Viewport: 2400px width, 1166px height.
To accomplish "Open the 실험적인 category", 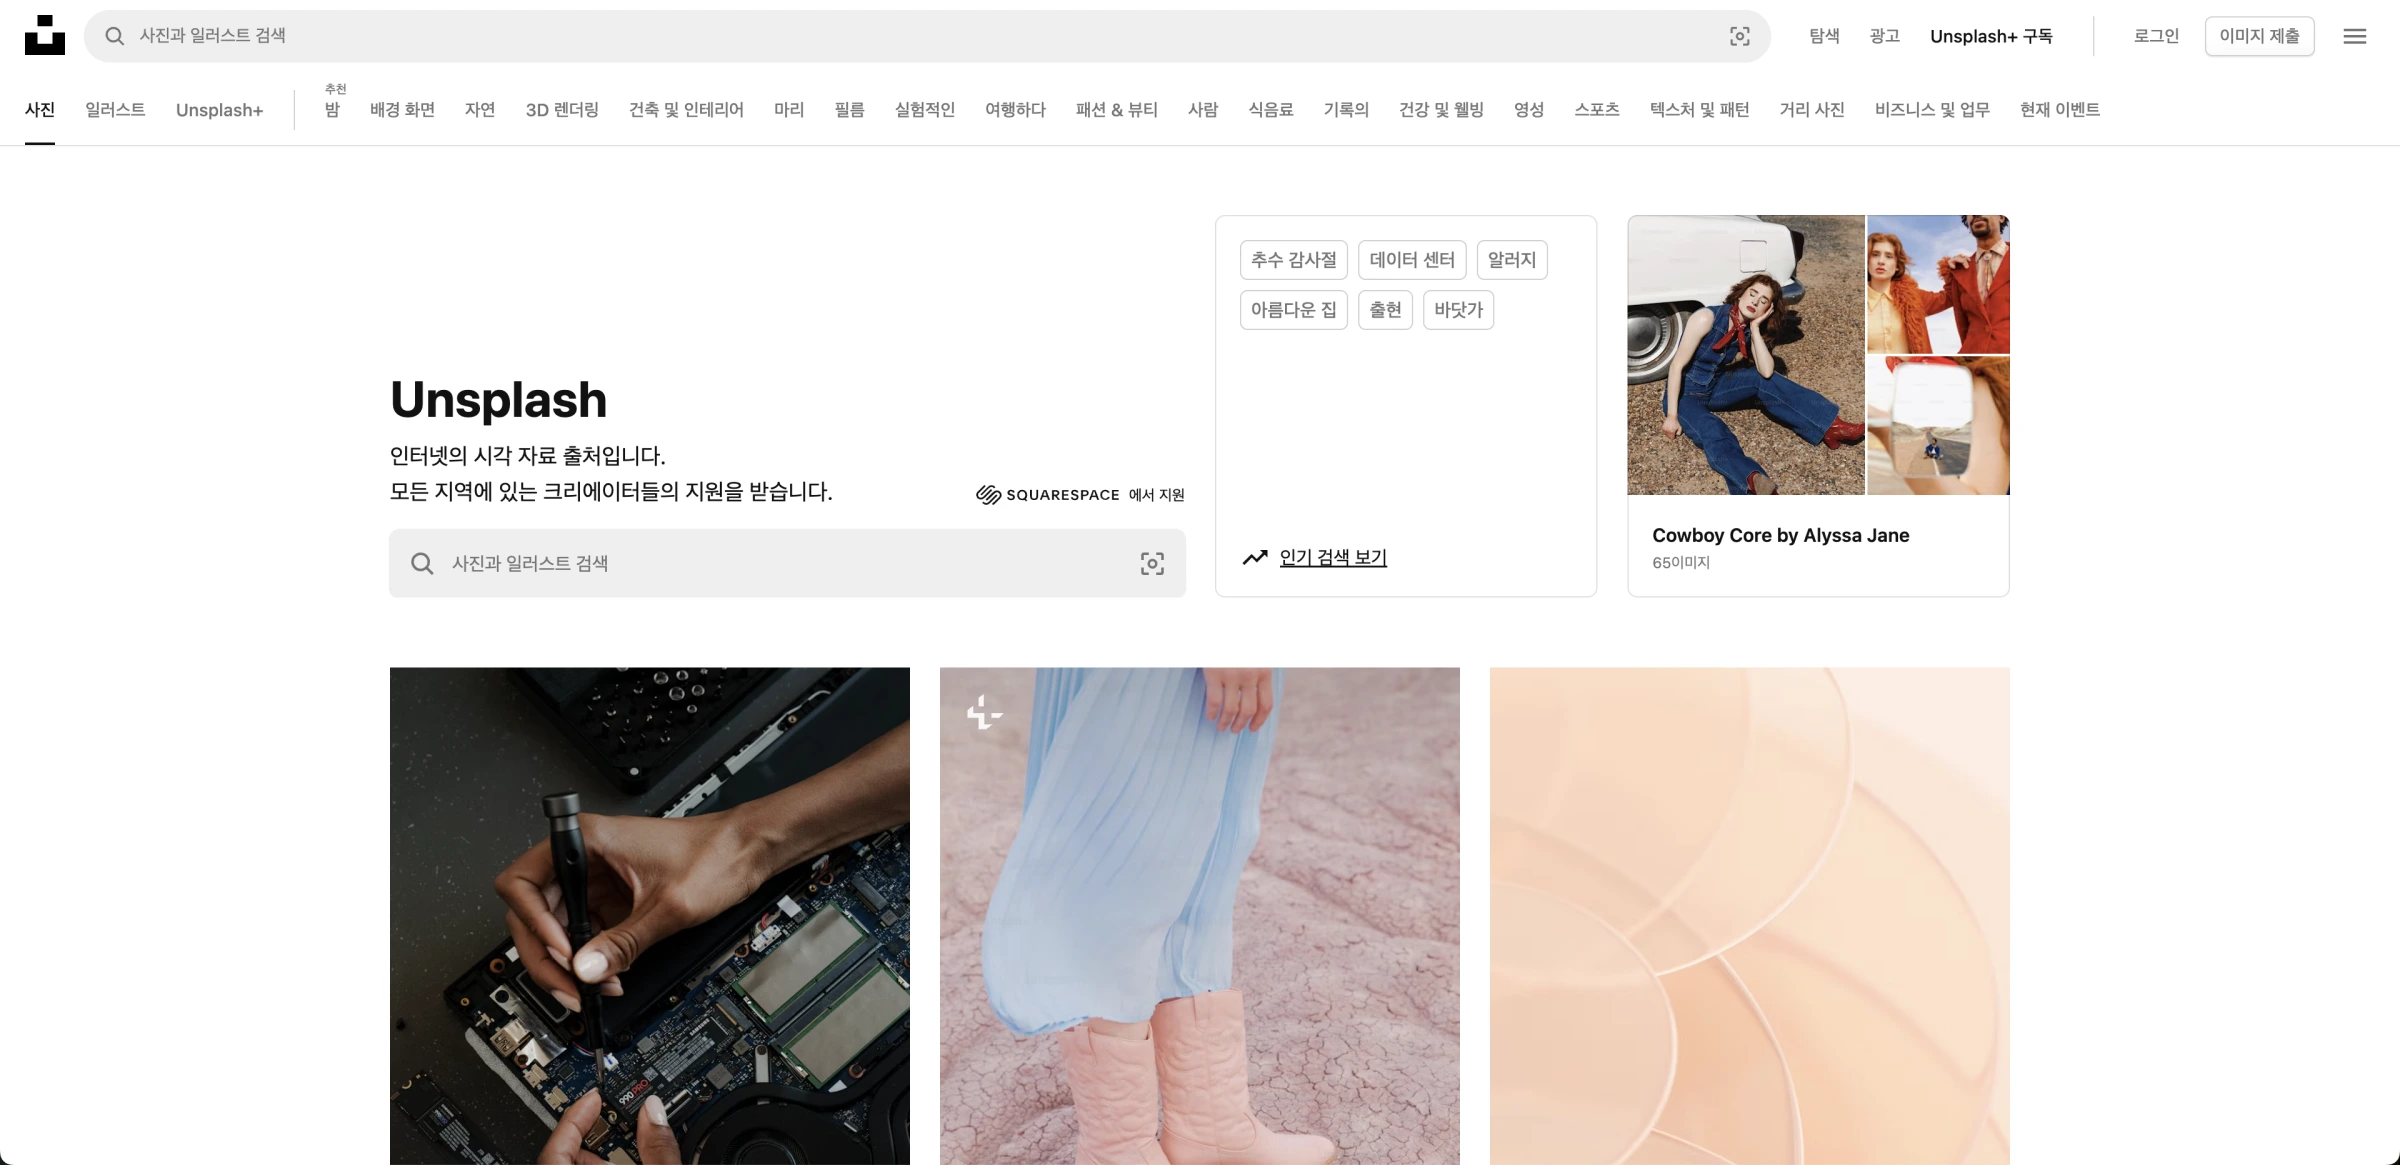I will pos(925,110).
